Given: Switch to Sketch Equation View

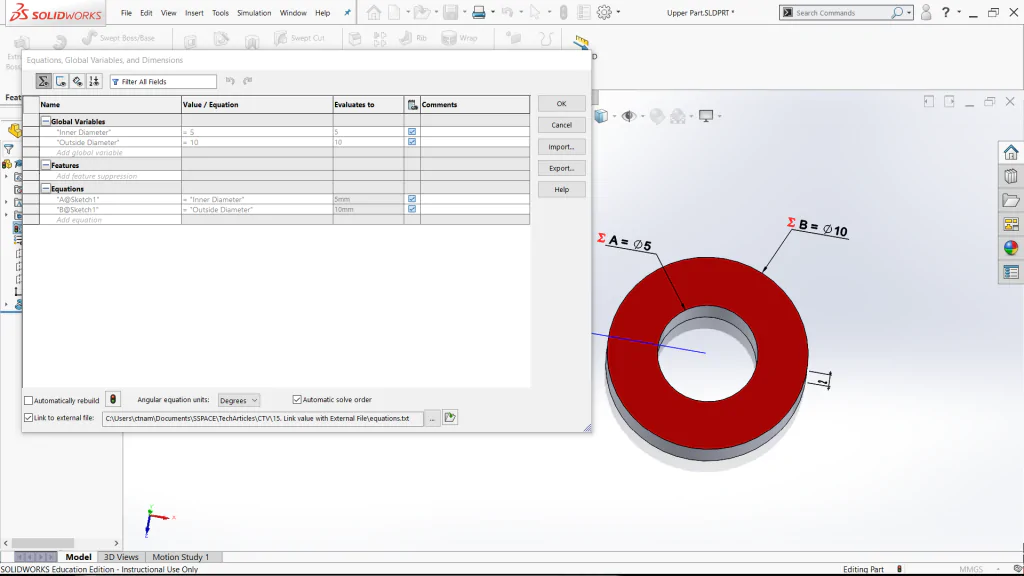Looking at the screenshot, I should (61, 82).
